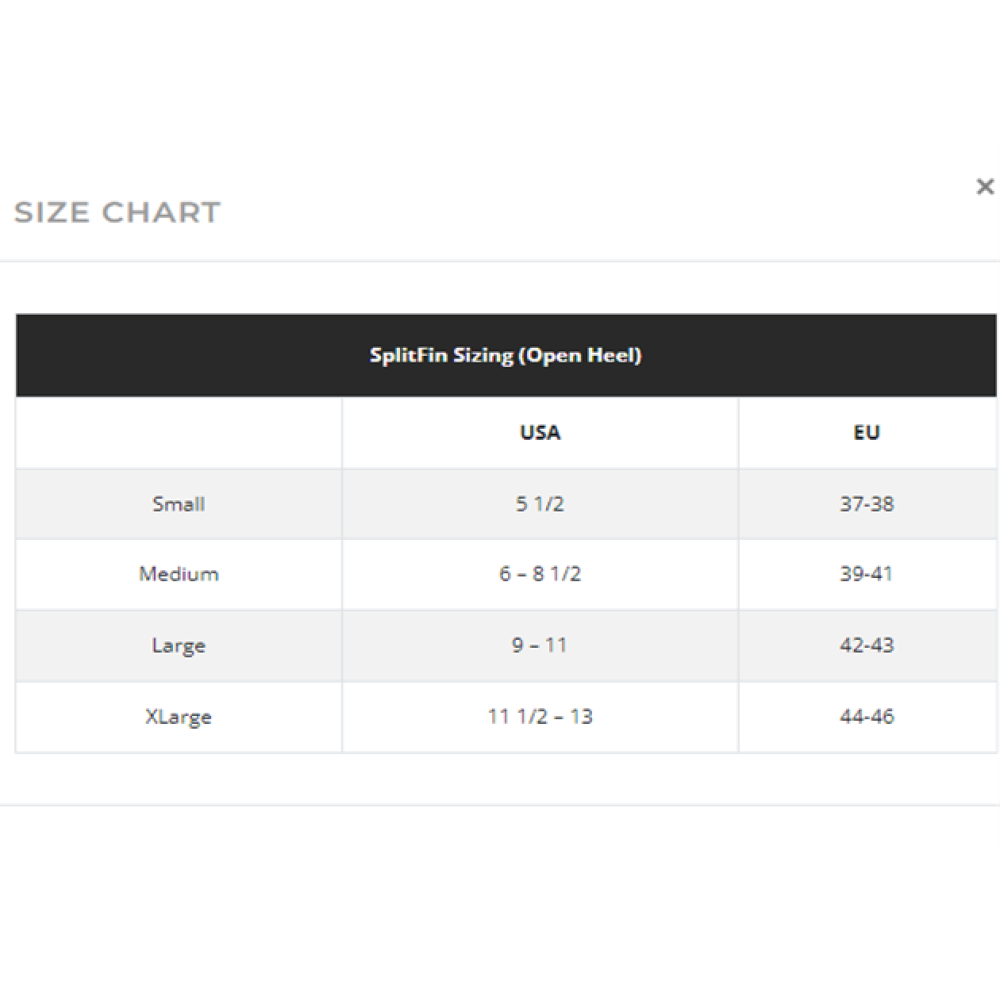Click the USA column header
This screenshot has width=1000, height=1000.
[540, 432]
